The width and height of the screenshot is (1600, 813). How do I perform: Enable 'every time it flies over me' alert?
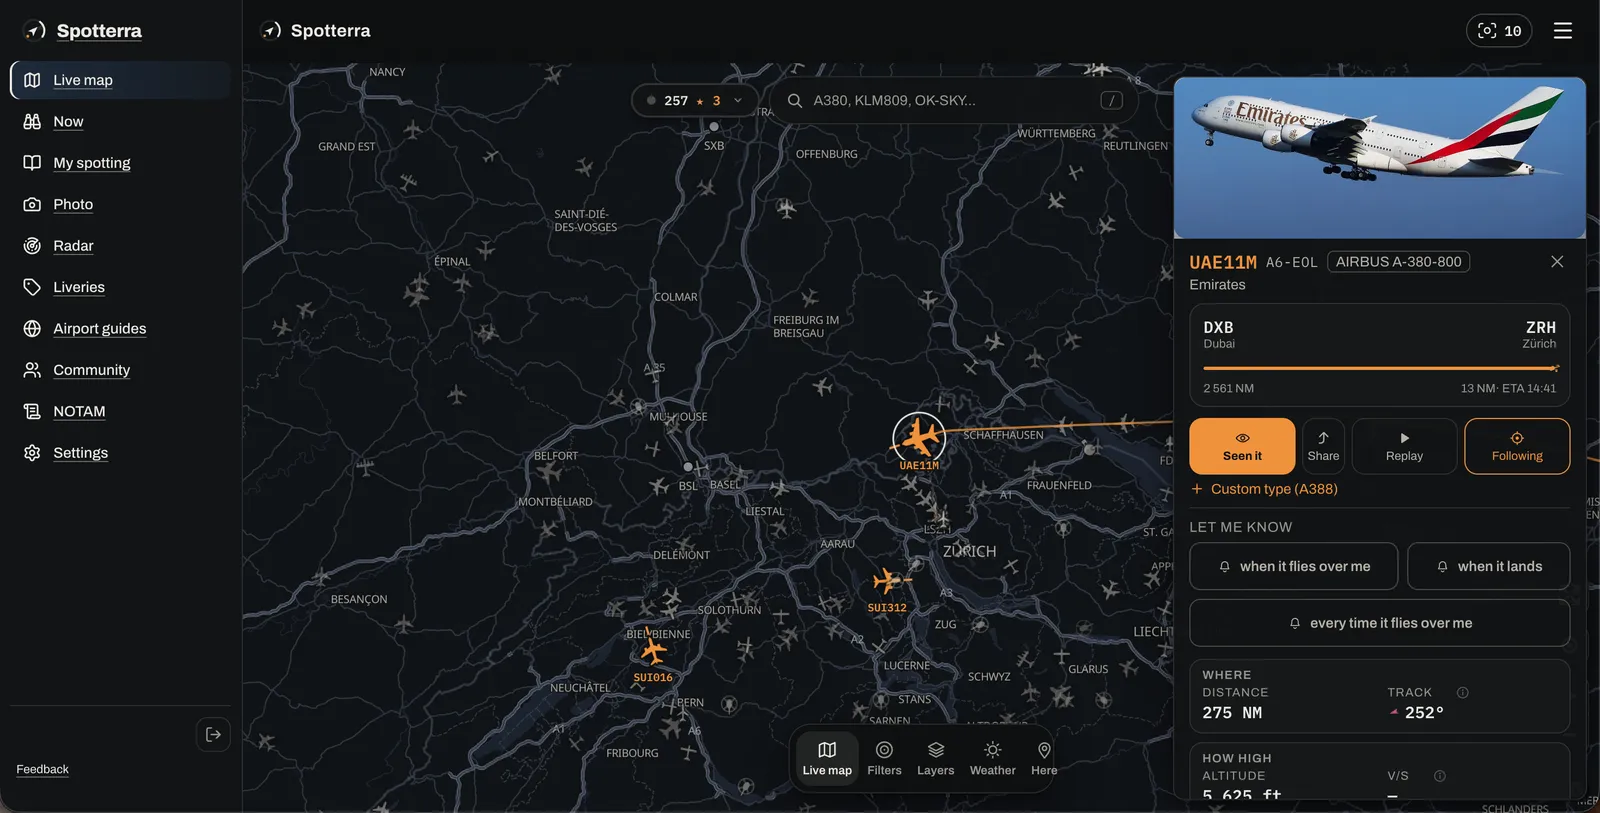point(1379,623)
